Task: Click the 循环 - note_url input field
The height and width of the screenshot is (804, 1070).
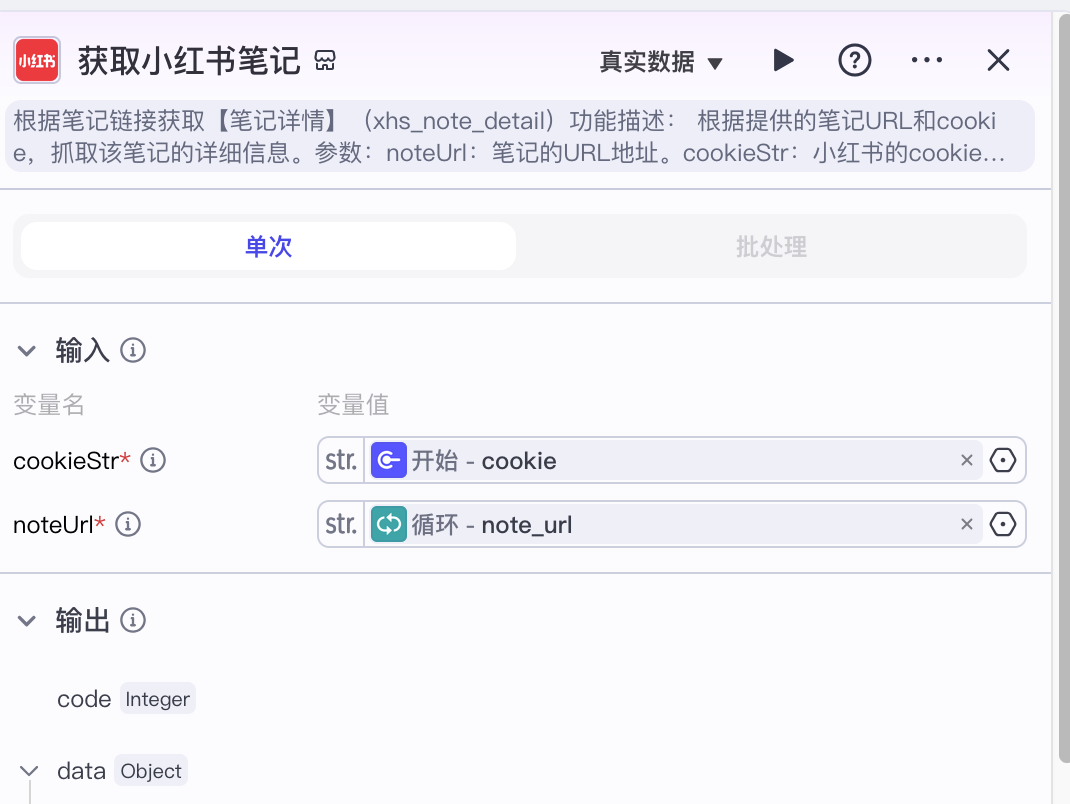Action: pos(674,525)
